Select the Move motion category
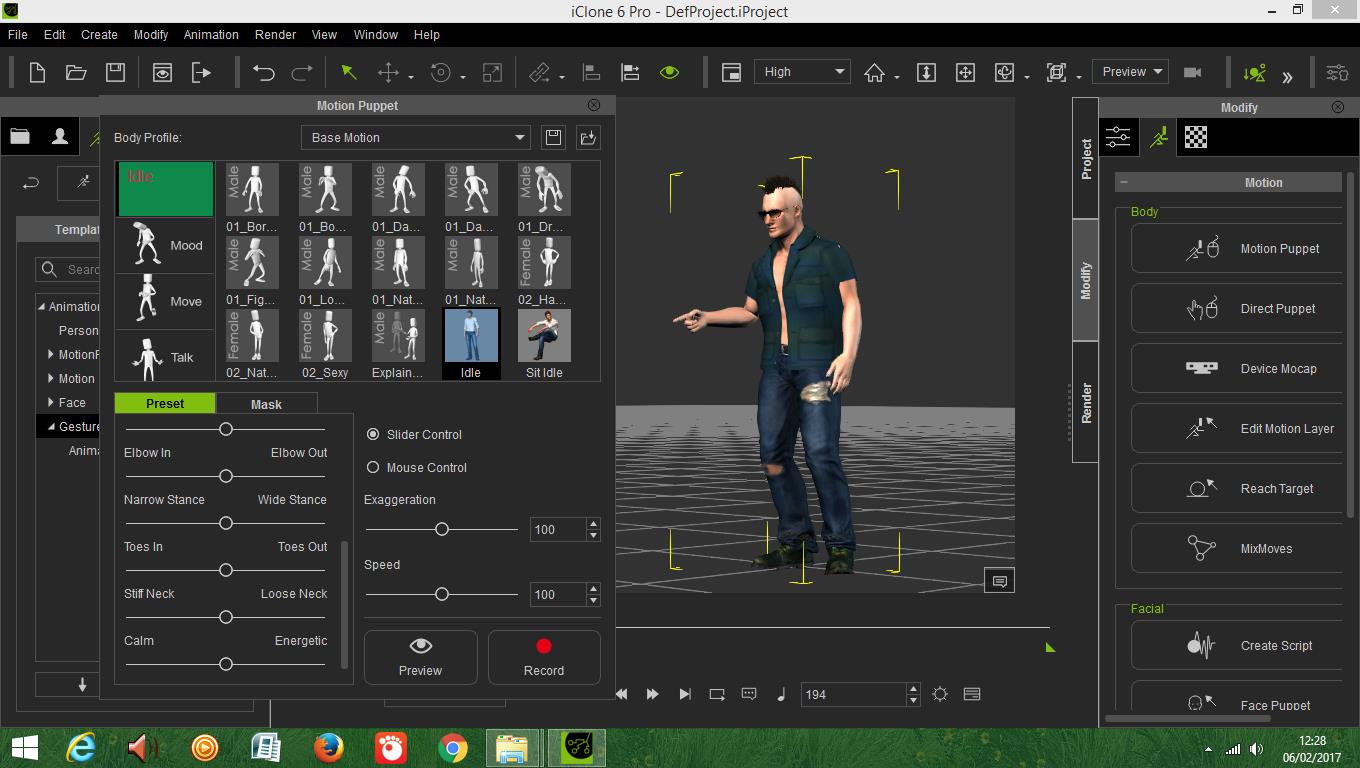The width and height of the screenshot is (1360, 768). pyautogui.click(x=165, y=301)
